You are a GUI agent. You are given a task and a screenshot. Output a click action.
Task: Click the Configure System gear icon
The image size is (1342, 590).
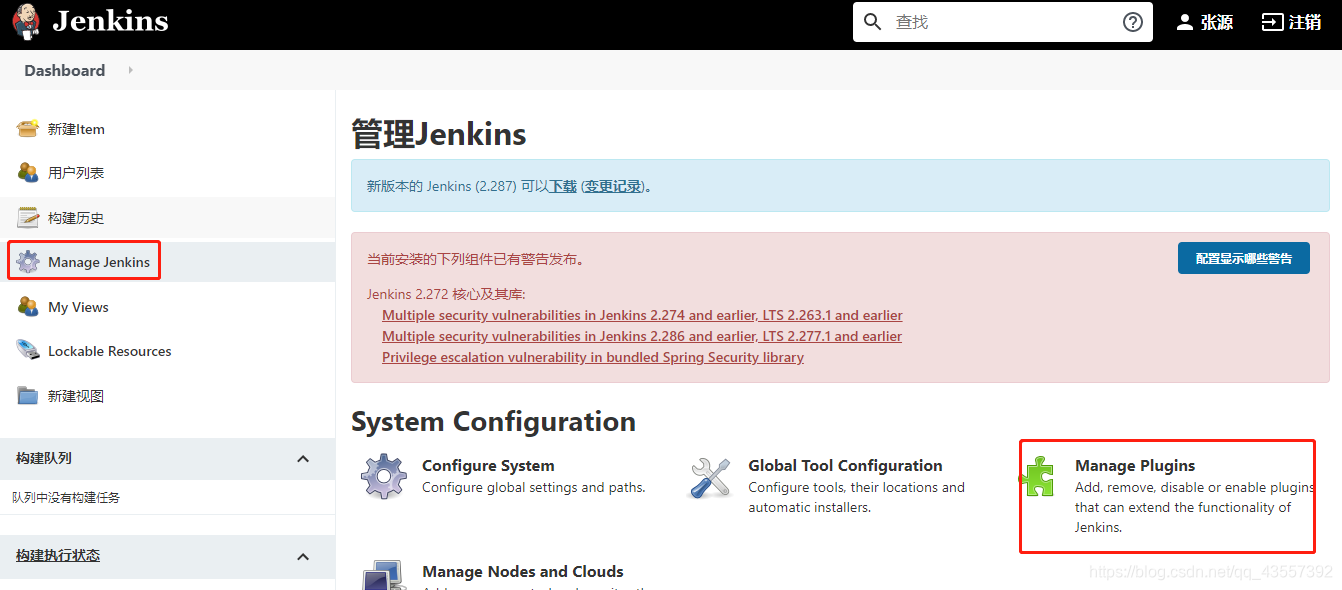click(x=384, y=476)
